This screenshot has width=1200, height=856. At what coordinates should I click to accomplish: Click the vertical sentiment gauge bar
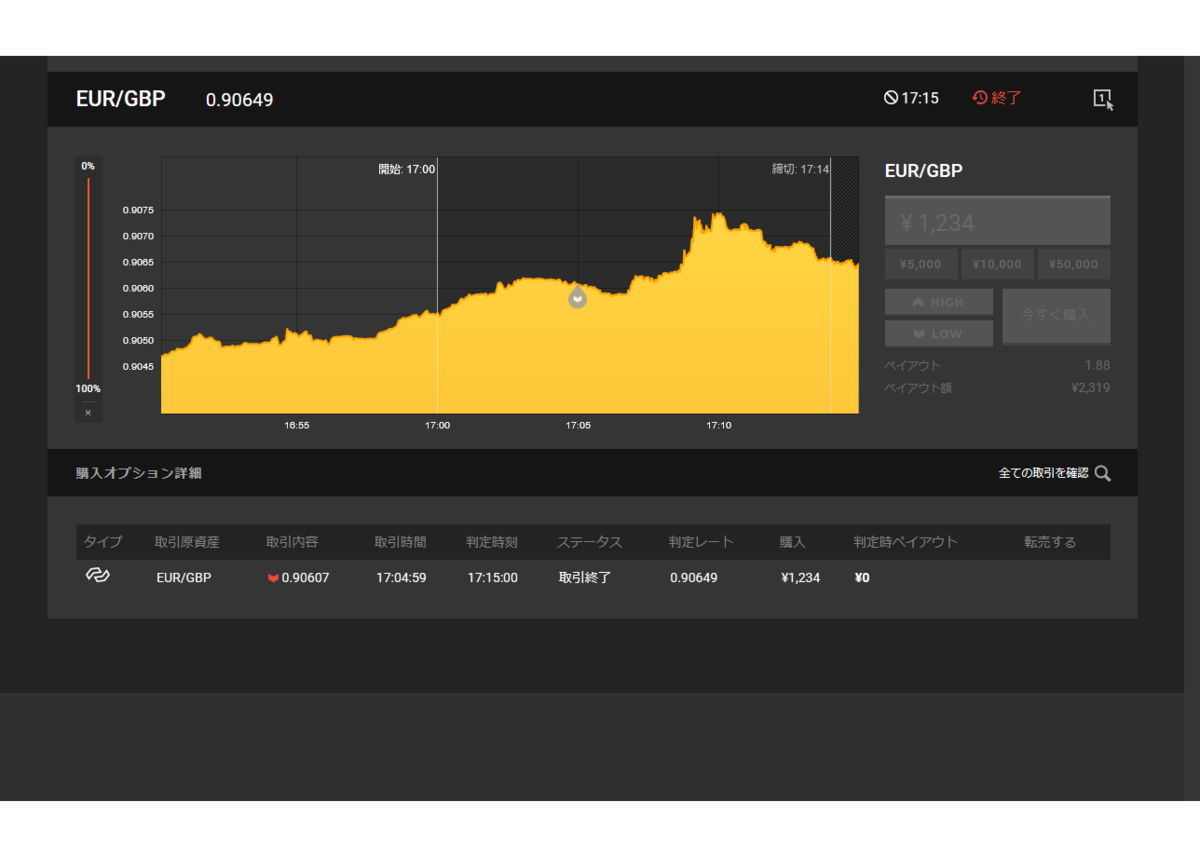[x=88, y=277]
